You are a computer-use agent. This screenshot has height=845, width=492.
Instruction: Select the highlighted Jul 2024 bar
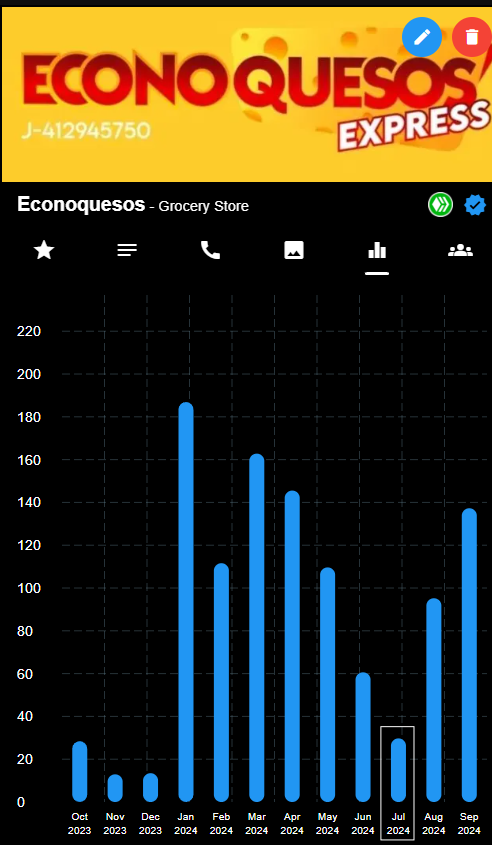(x=398, y=770)
